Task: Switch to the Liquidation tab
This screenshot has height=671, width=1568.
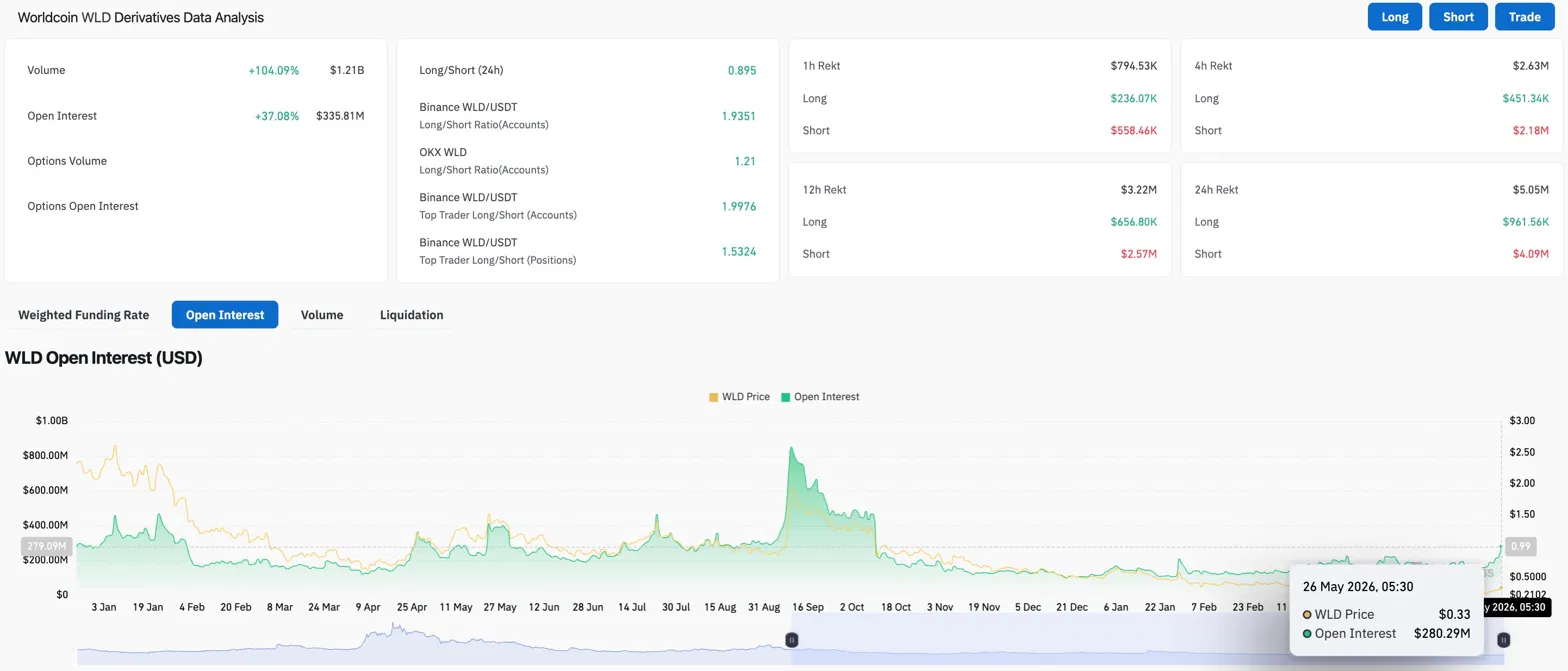Action: point(411,315)
